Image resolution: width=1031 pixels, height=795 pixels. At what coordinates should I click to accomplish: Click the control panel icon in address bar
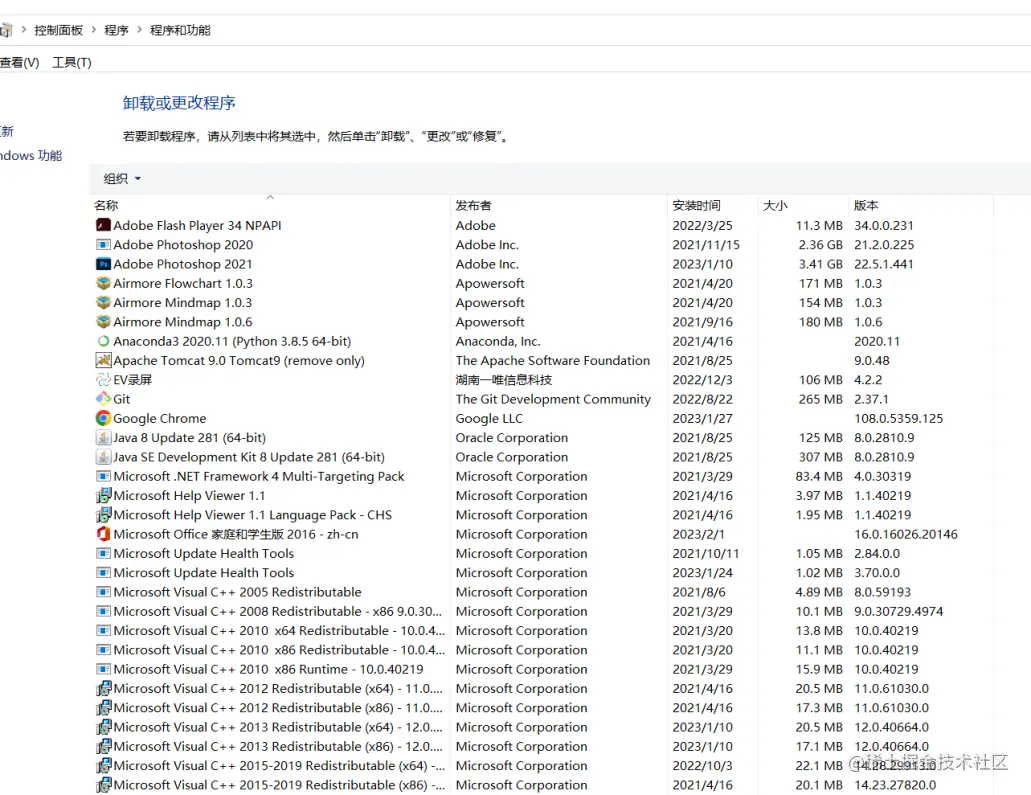[5, 30]
